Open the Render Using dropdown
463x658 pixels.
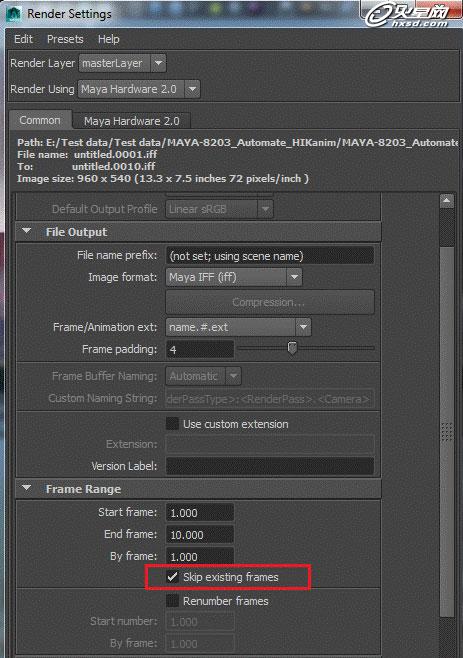point(139,89)
